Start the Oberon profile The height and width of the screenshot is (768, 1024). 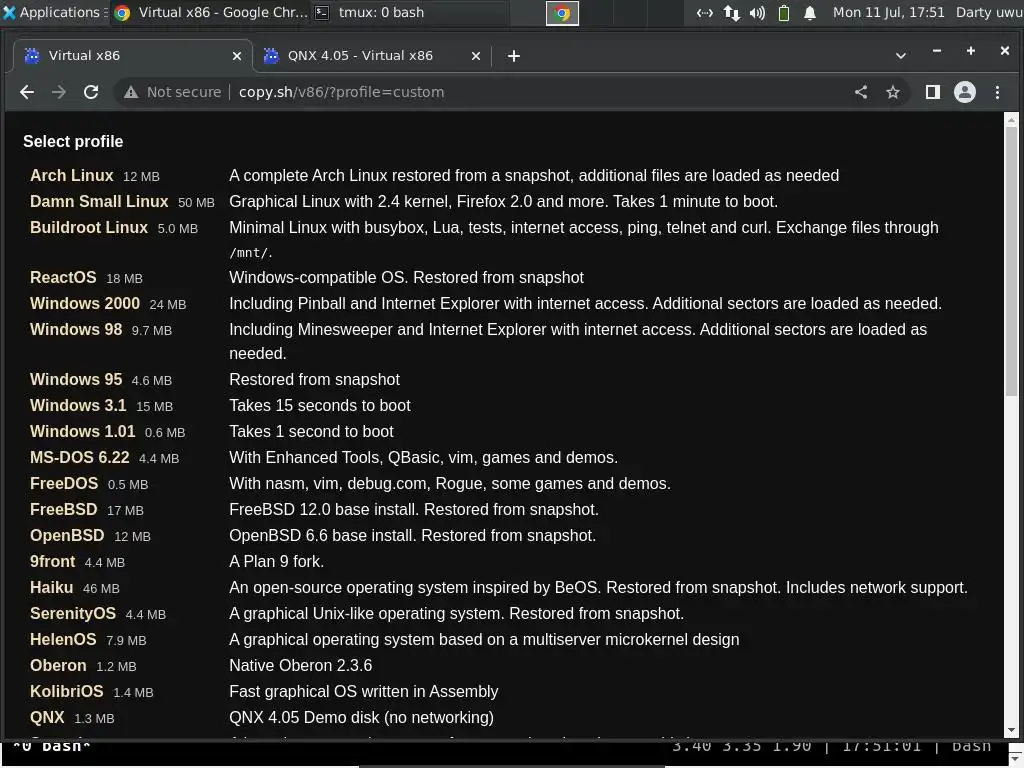pyautogui.click(x=58, y=666)
